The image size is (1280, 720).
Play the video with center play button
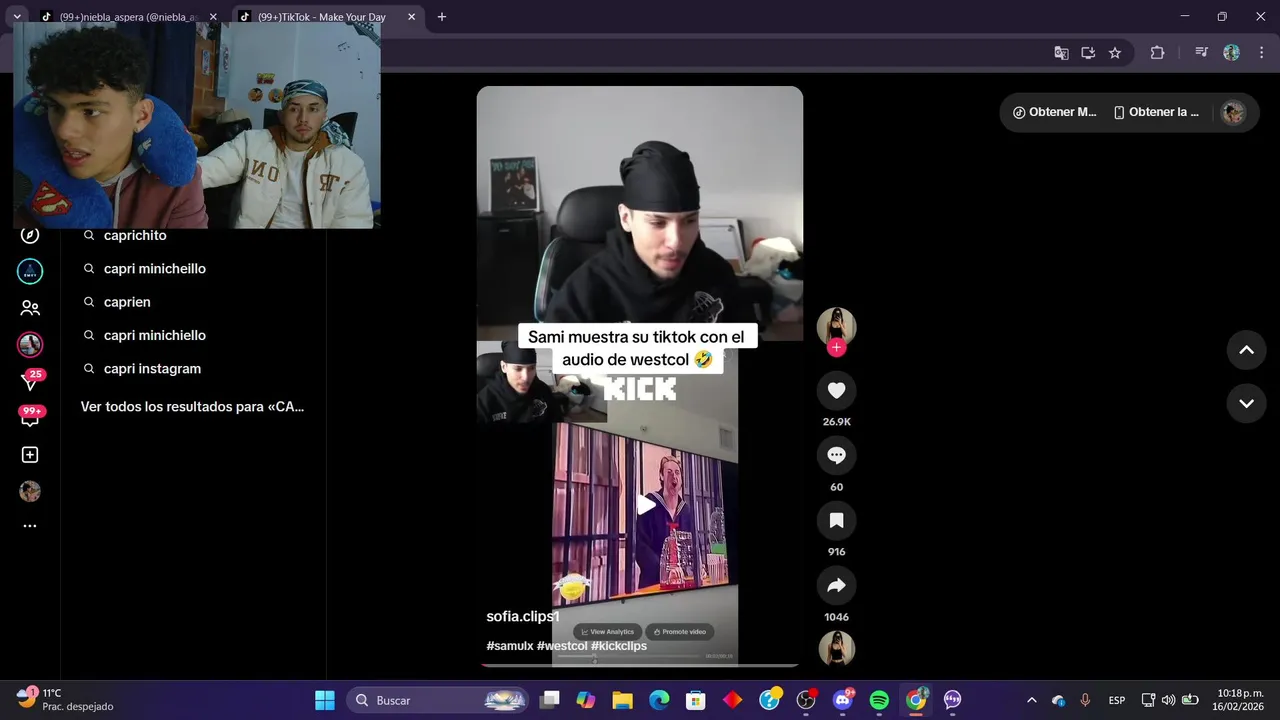click(x=646, y=505)
